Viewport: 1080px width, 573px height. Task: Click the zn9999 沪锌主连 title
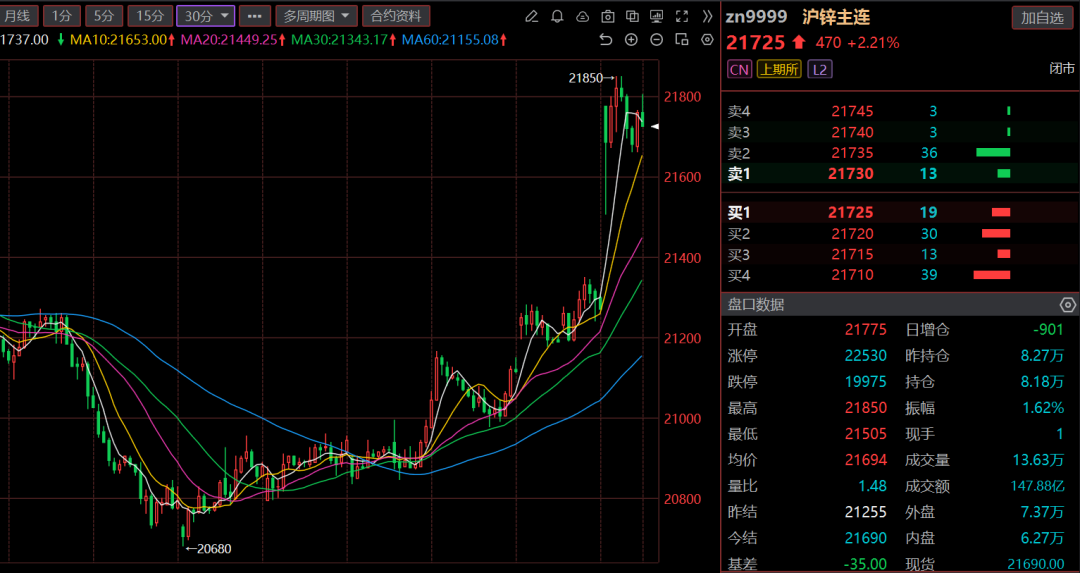(x=798, y=17)
